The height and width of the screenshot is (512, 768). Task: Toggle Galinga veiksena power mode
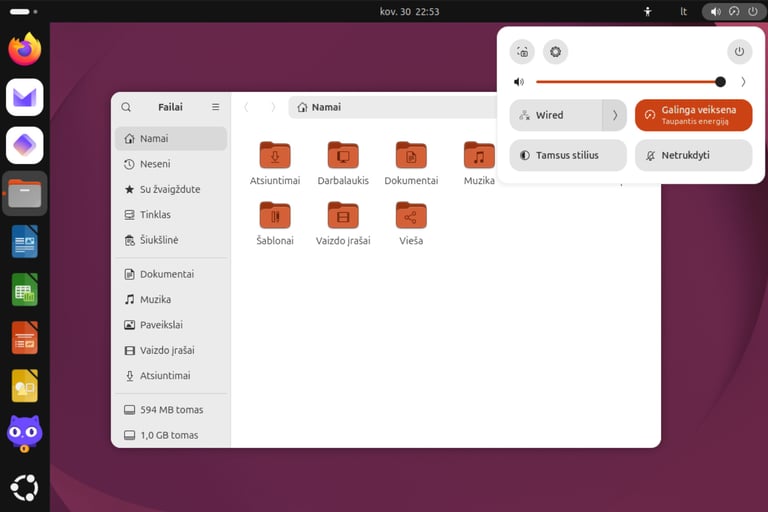click(x=694, y=115)
